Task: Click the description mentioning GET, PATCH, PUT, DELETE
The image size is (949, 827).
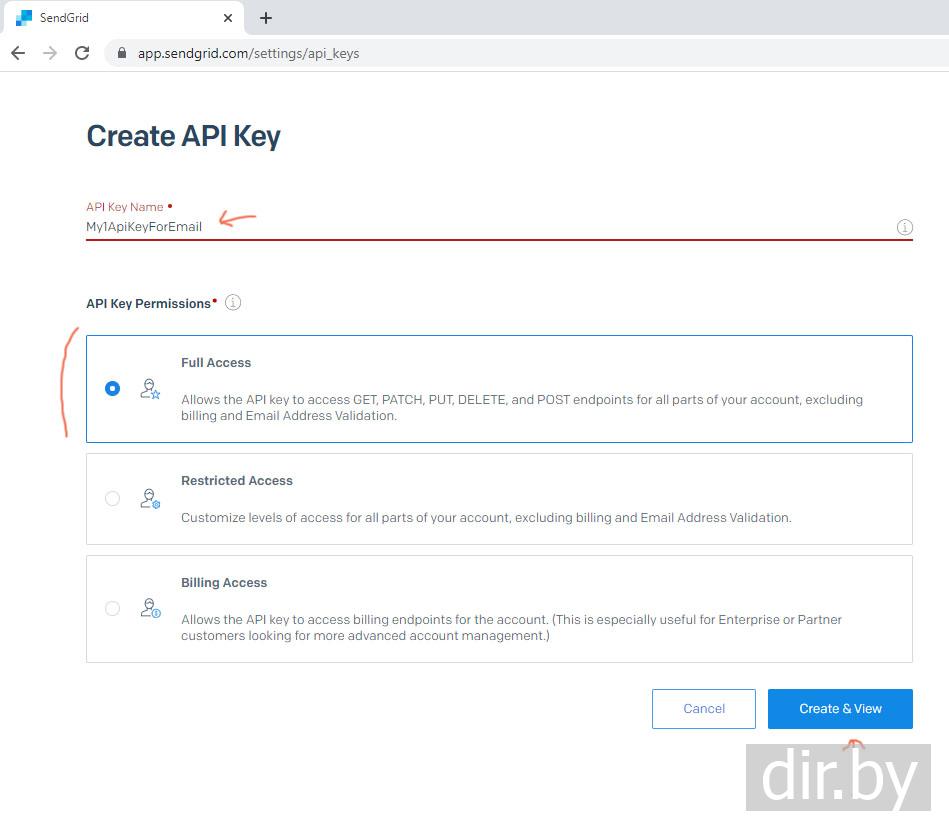Action: point(522,407)
